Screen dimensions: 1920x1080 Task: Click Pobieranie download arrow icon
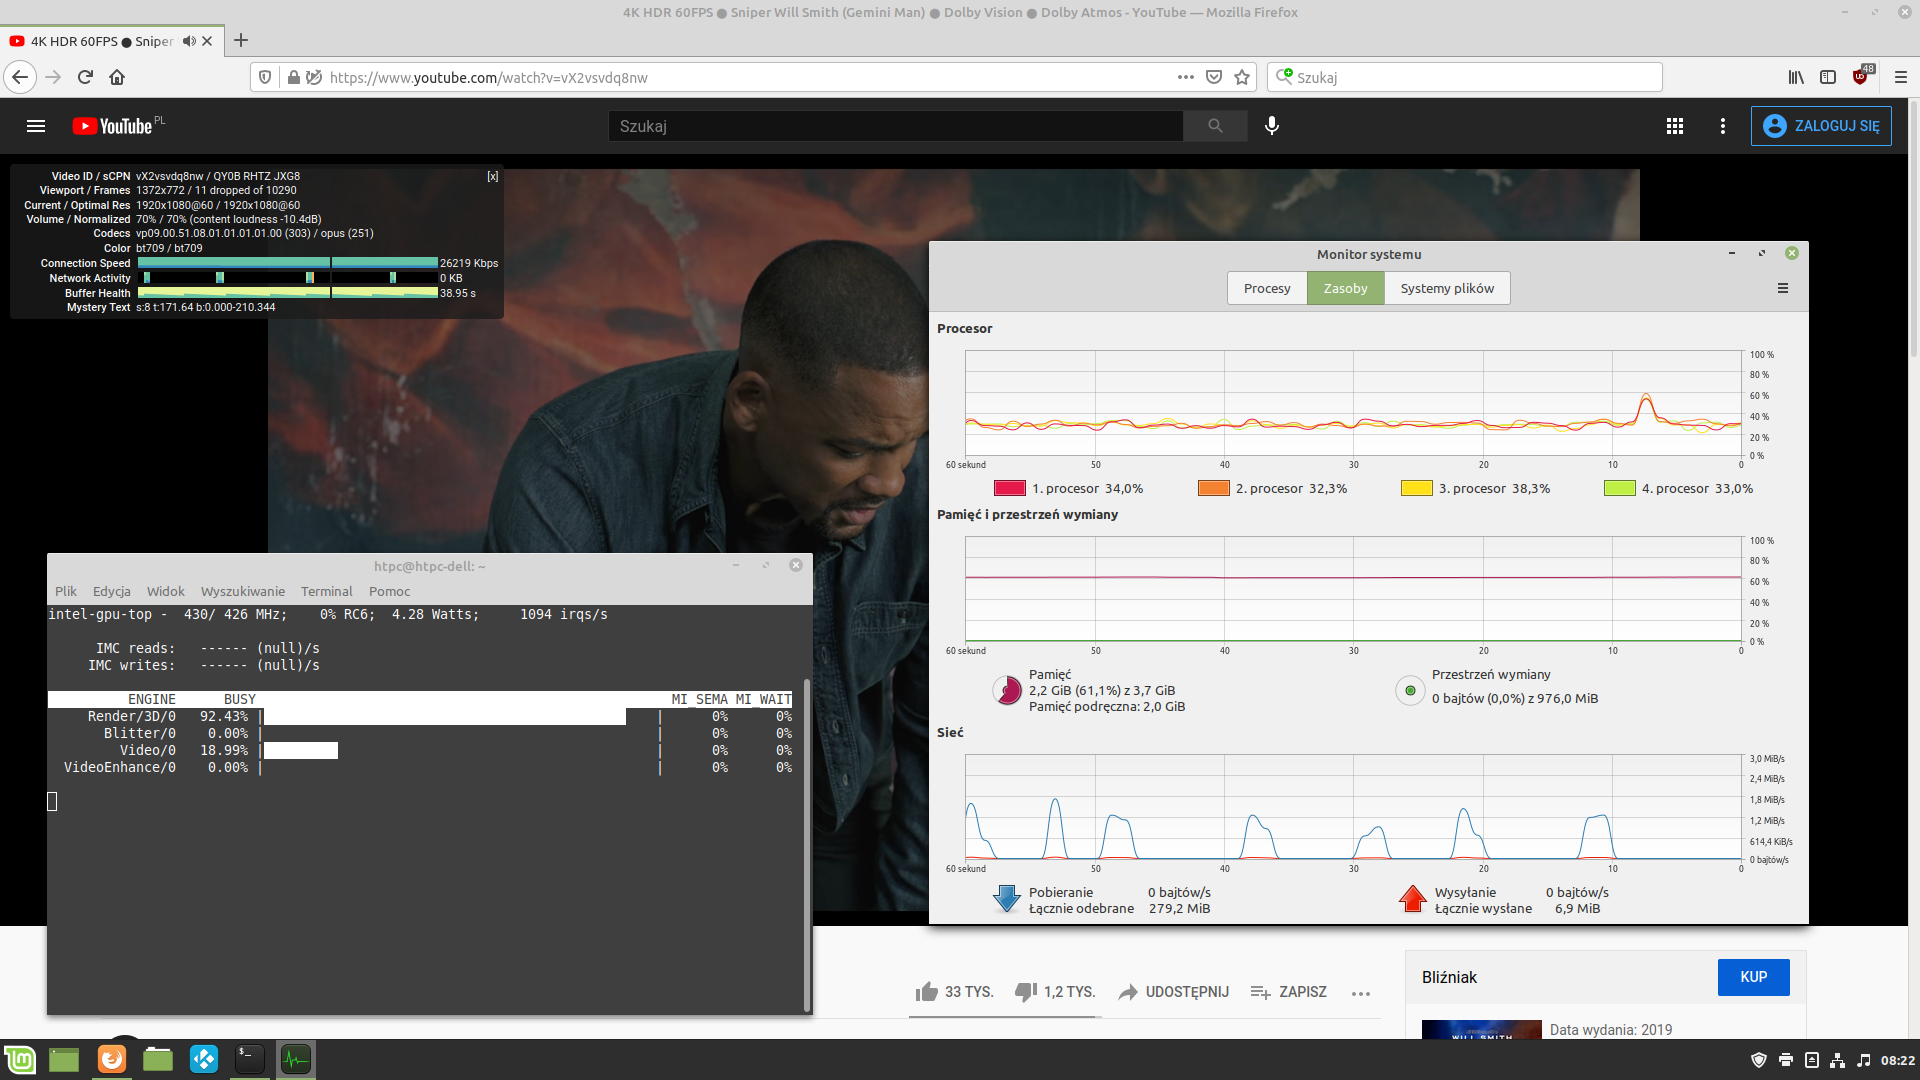coord(1007,899)
